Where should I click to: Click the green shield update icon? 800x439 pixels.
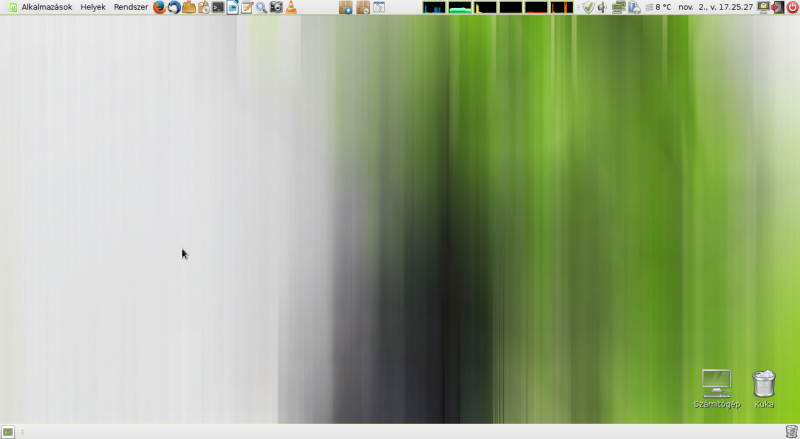click(588, 7)
